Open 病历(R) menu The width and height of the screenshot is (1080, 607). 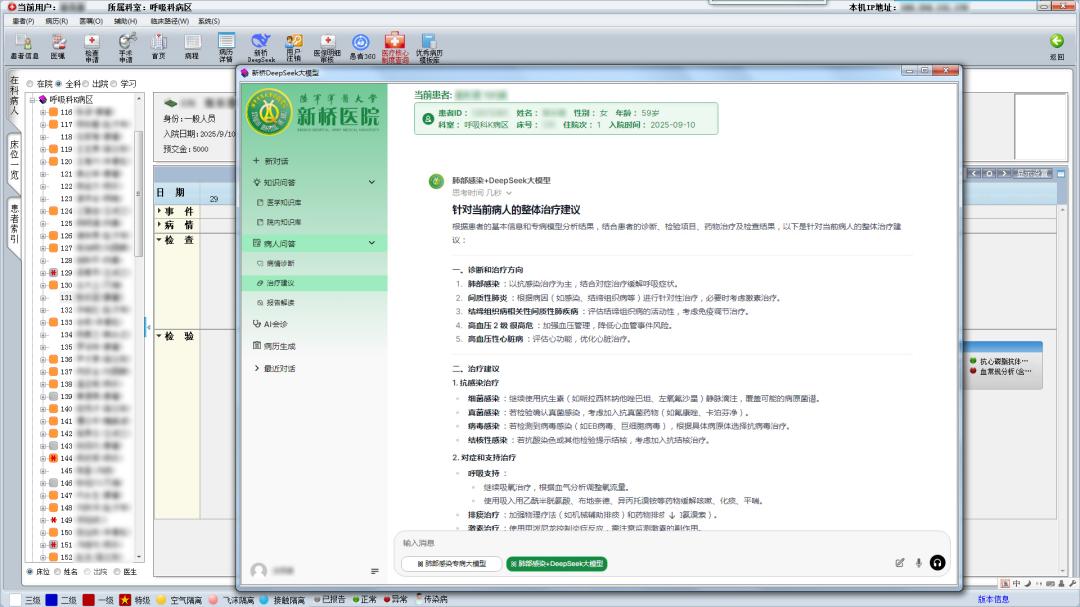(x=56, y=21)
